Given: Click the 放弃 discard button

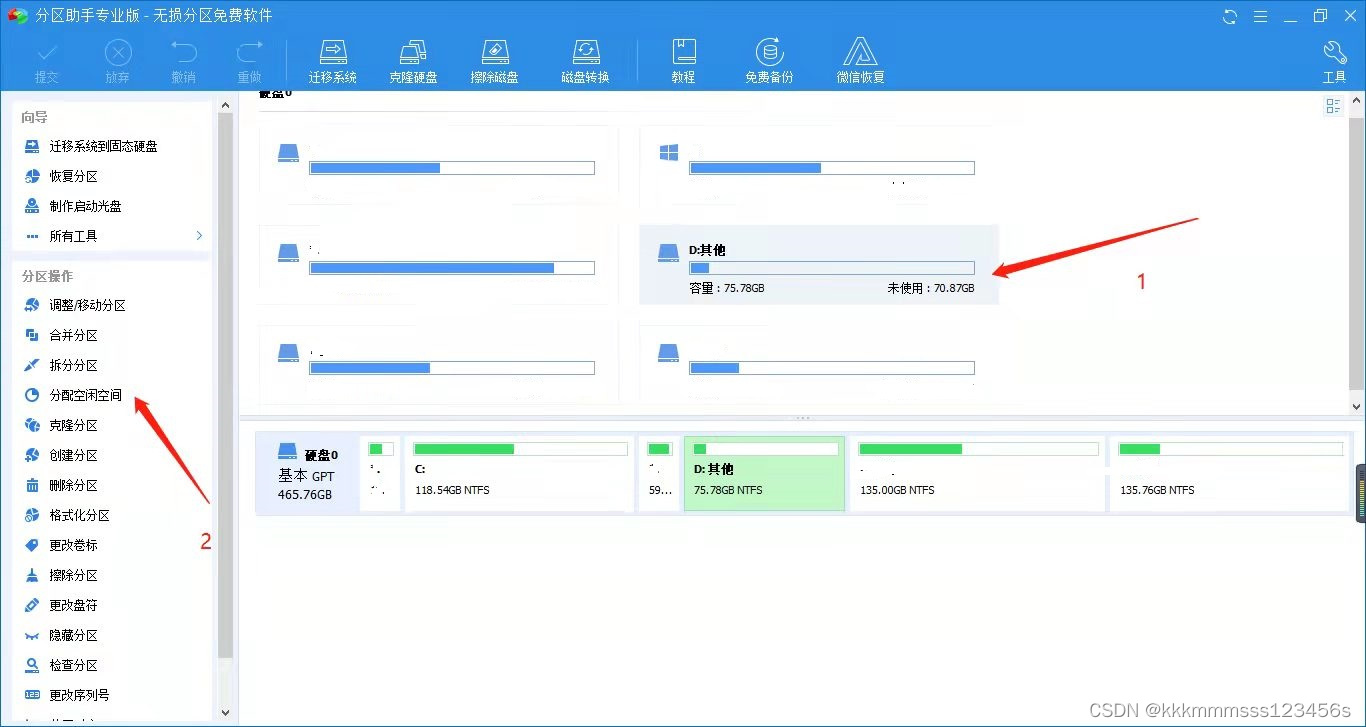Looking at the screenshot, I should tap(118, 62).
